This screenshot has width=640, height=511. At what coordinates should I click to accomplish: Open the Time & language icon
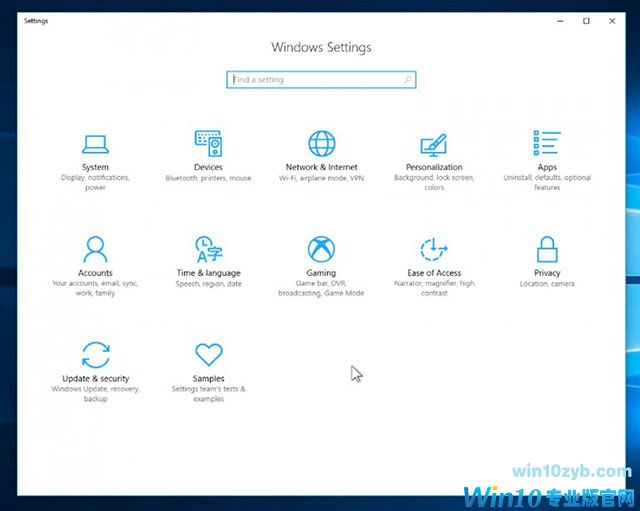209,249
